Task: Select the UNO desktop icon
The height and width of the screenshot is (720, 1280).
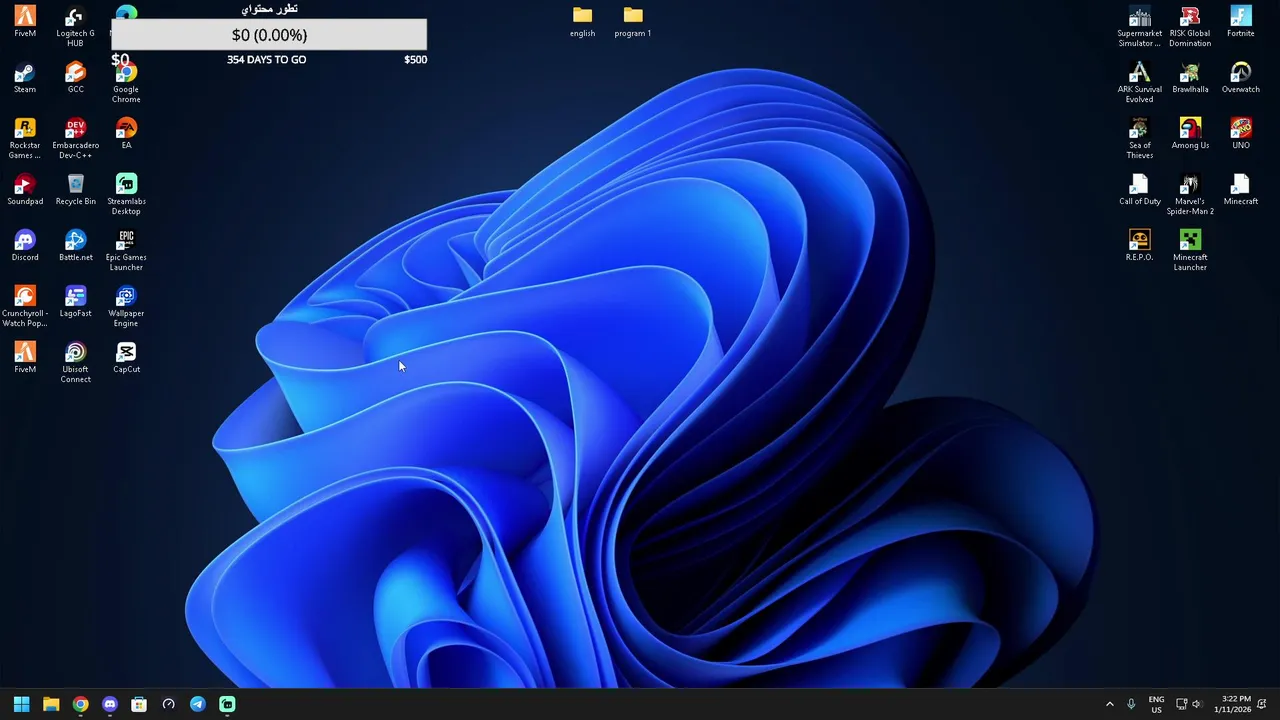Action: [1240, 134]
